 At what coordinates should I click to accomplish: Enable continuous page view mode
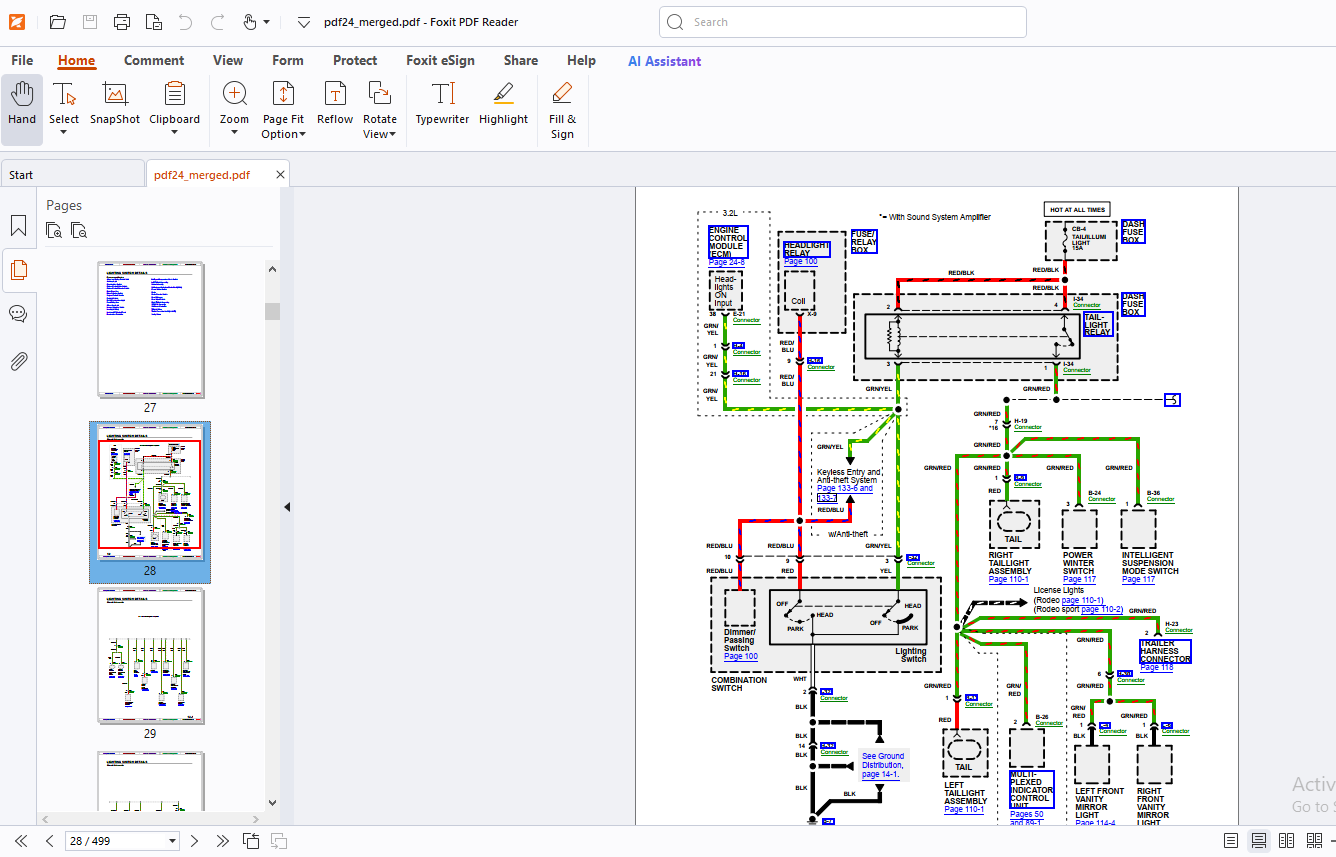(1259, 841)
